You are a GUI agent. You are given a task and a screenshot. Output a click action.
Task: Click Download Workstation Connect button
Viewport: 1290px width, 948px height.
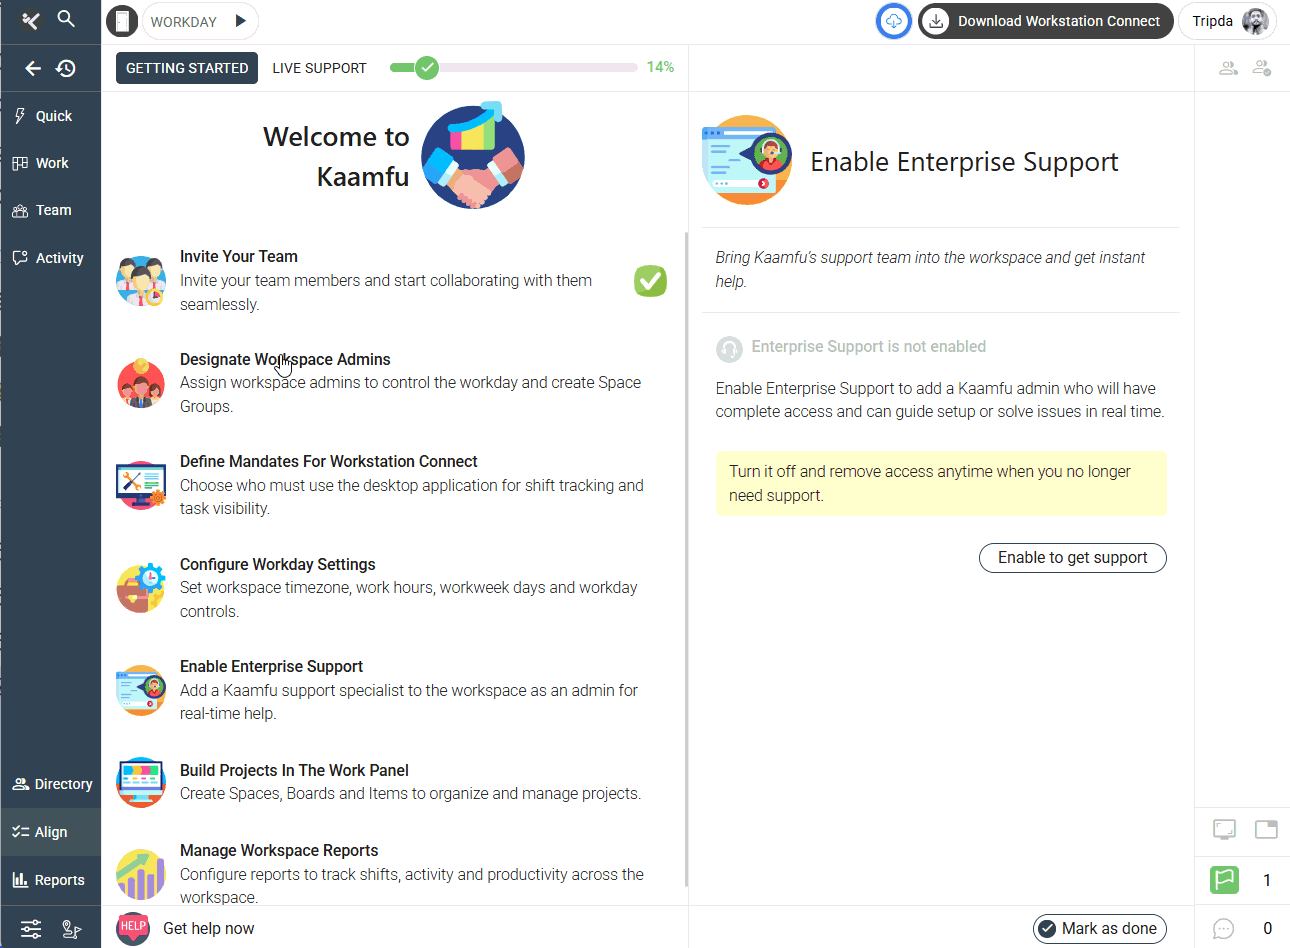[1045, 21]
